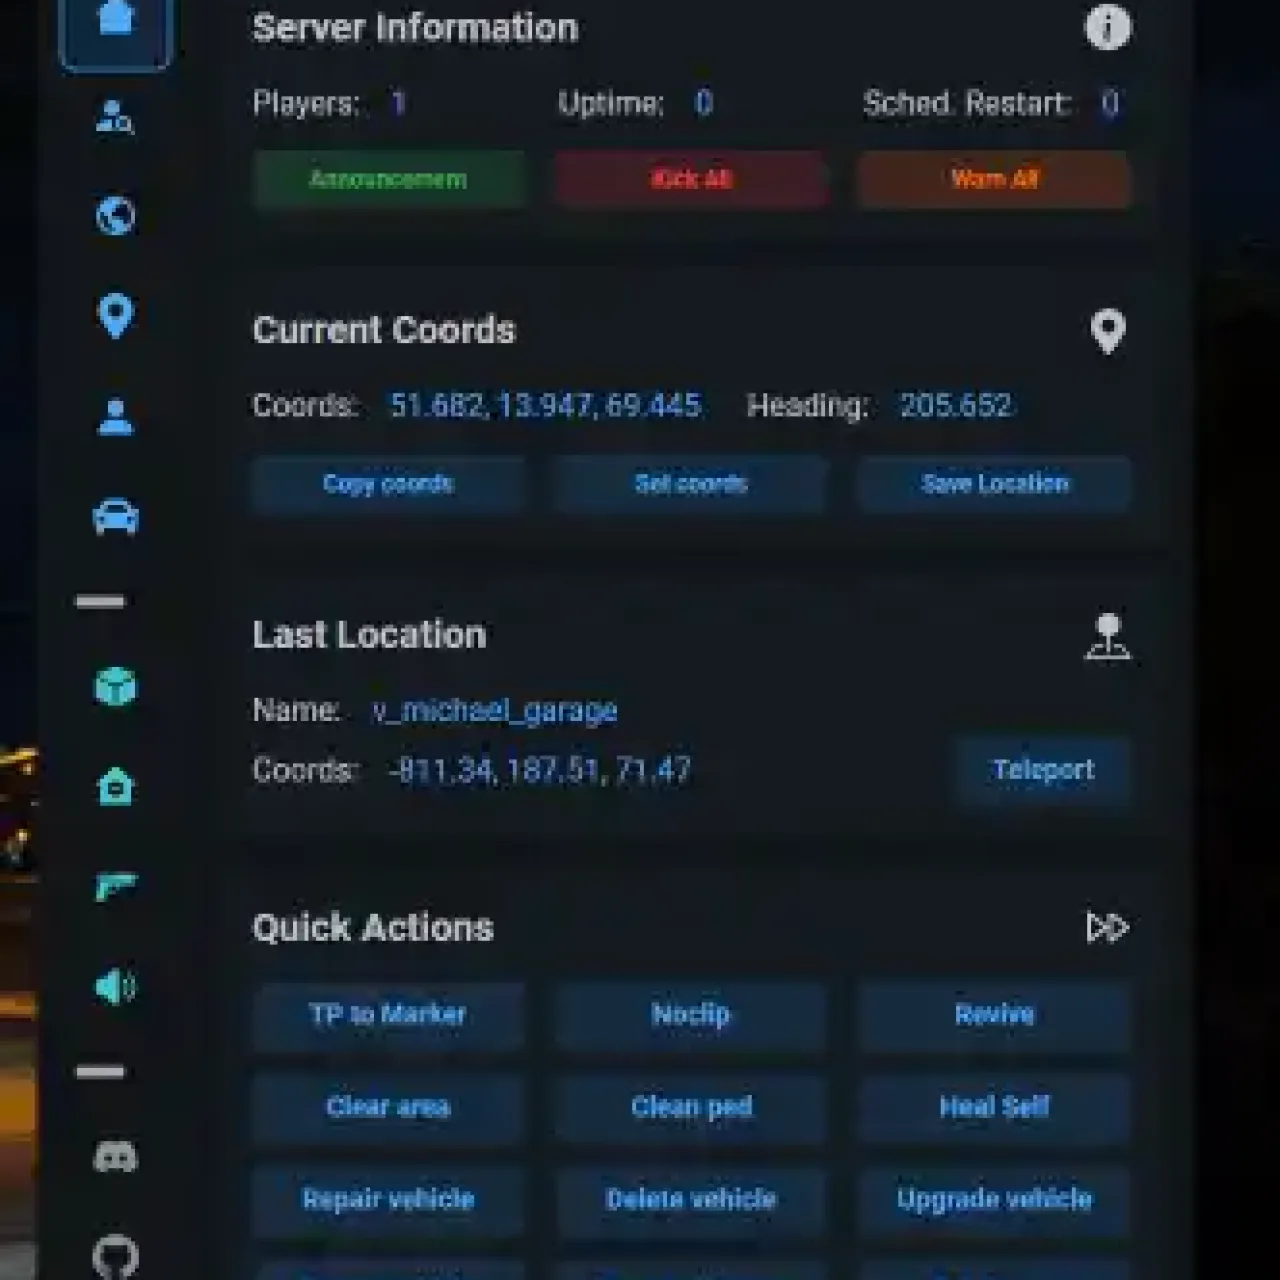
Task: Click the Set coords button
Action: (x=691, y=484)
